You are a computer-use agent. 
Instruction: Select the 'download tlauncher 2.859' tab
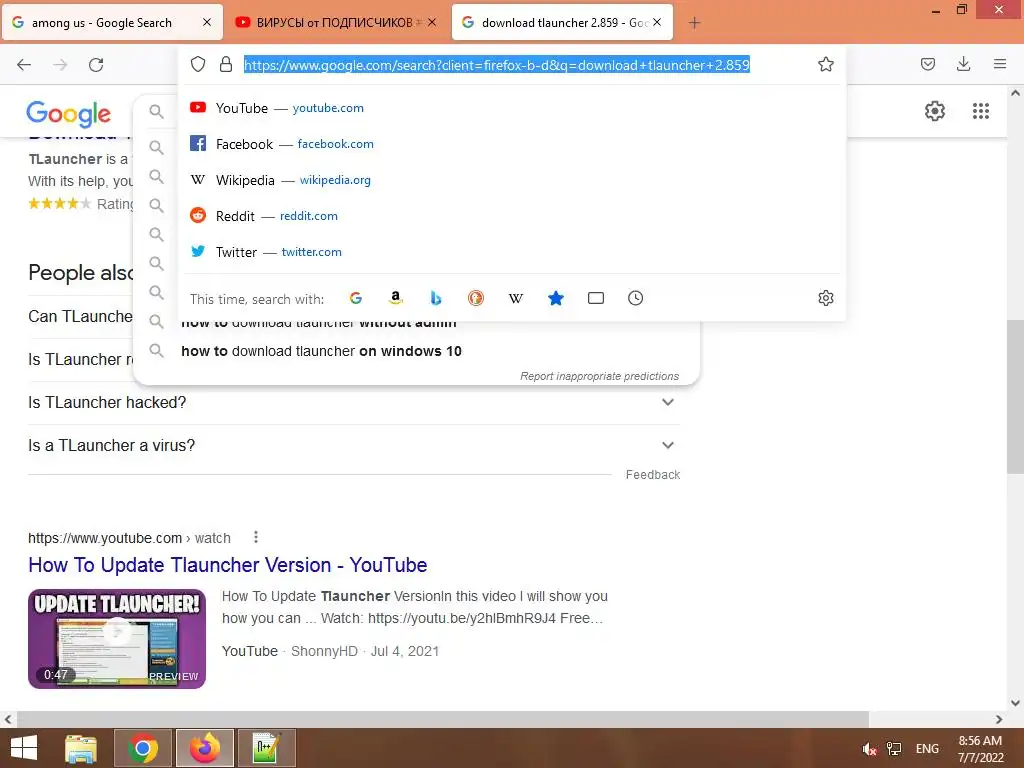(x=562, y=23)
